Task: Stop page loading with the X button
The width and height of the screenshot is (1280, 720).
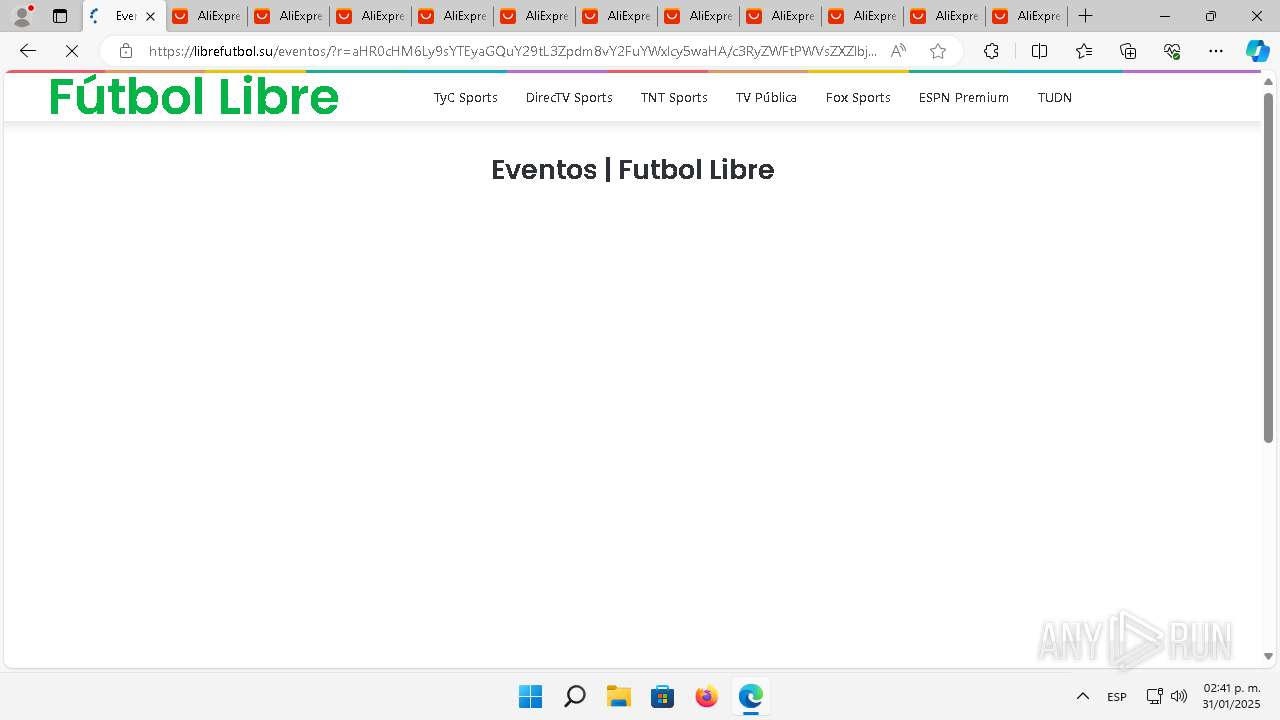Action: click(72, 51)
